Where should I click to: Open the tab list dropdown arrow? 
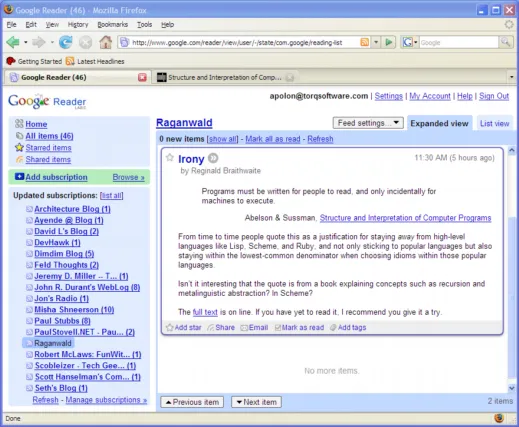coord(512,77)
